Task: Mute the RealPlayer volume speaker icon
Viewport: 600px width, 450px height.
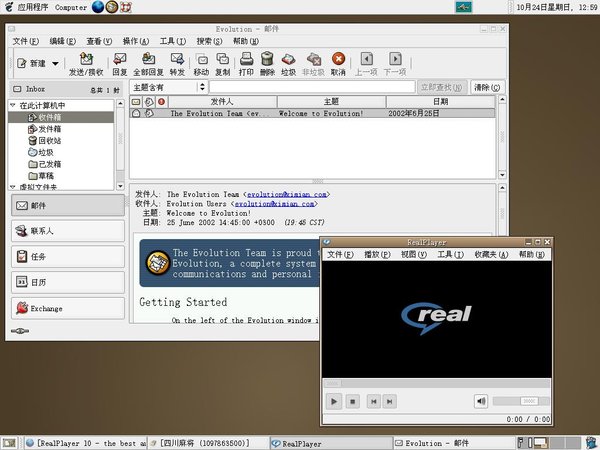Action: pos(480,401)
